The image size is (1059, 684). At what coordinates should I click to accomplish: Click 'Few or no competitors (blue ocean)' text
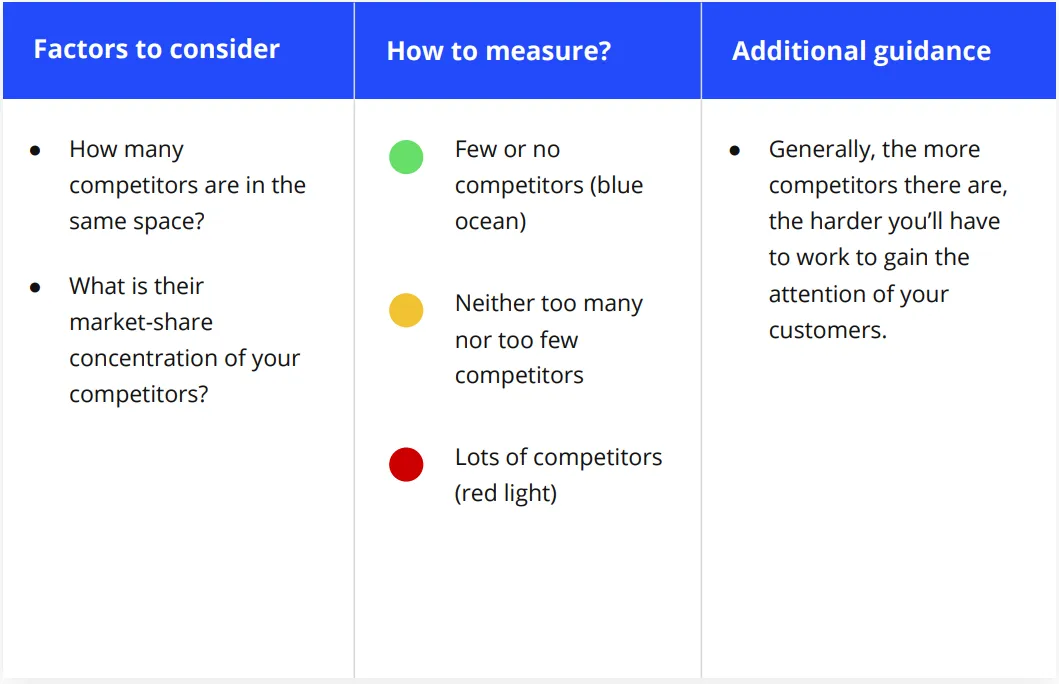[549, 185]
